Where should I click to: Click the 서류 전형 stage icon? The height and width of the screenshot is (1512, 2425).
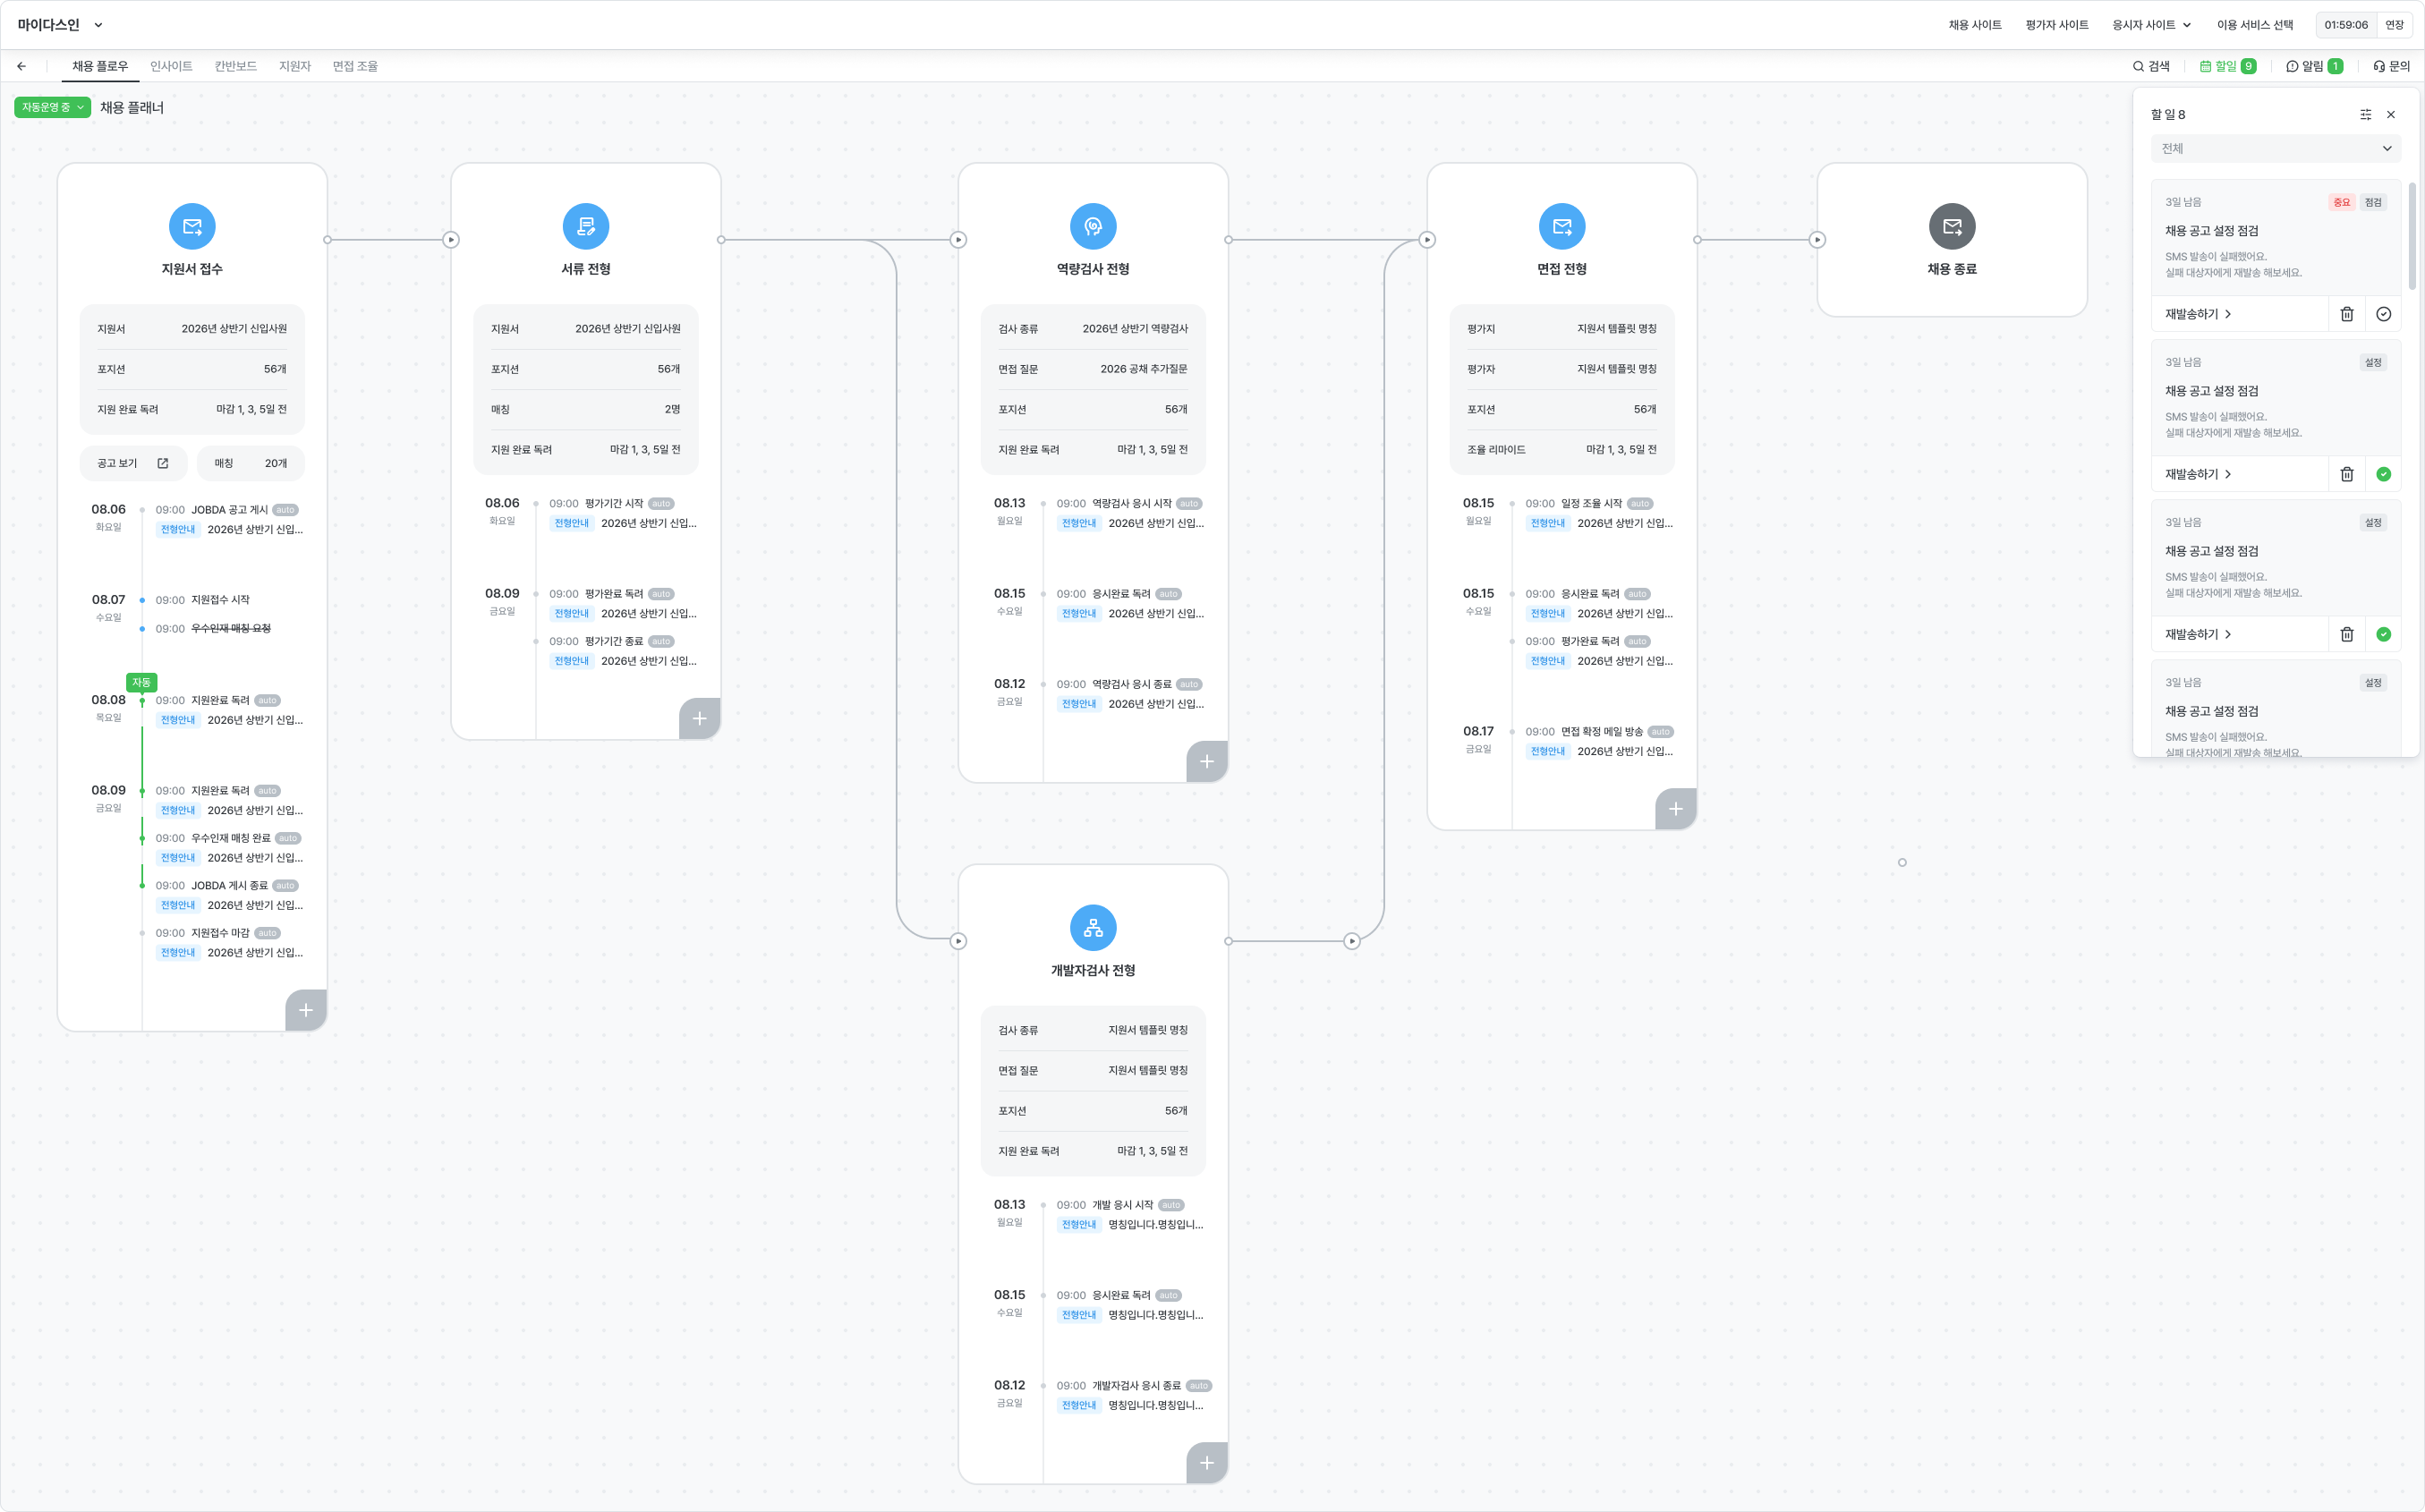coord(586,226)
